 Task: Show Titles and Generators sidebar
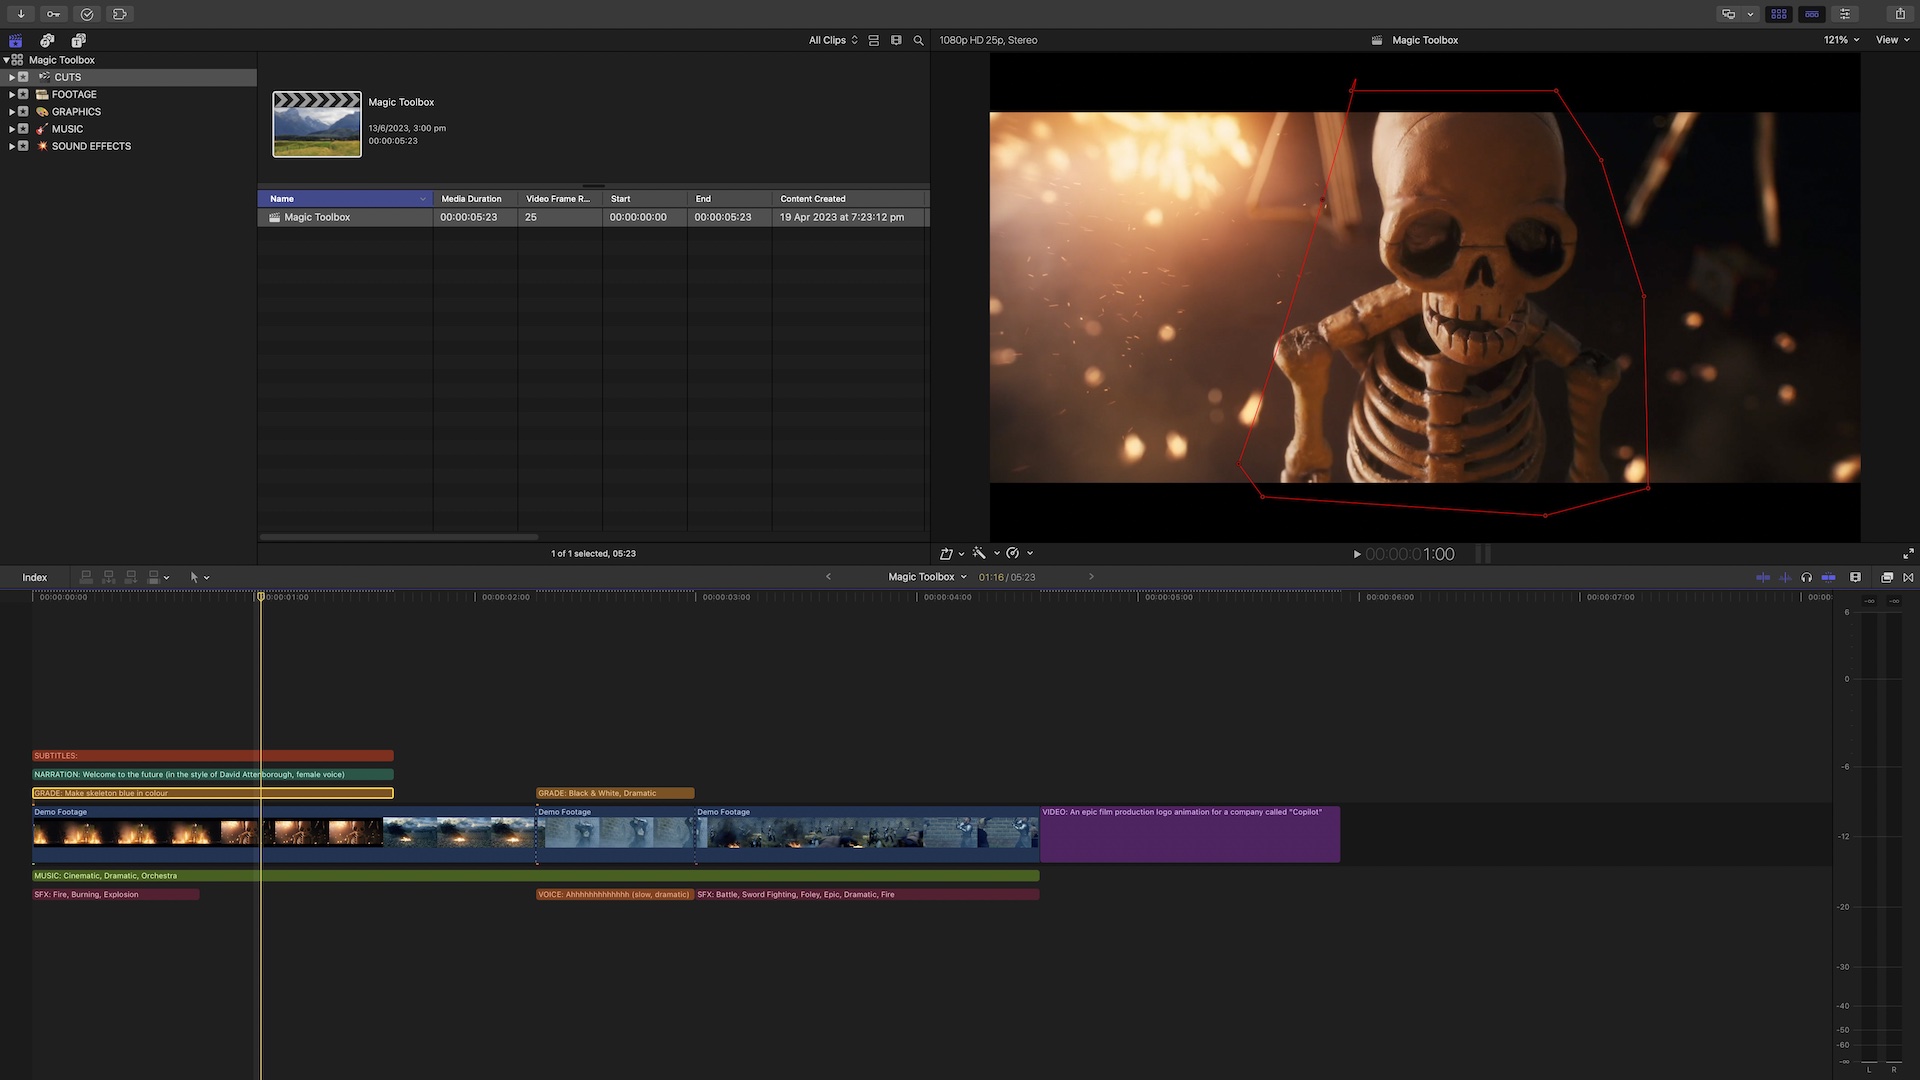pos(78,40)
